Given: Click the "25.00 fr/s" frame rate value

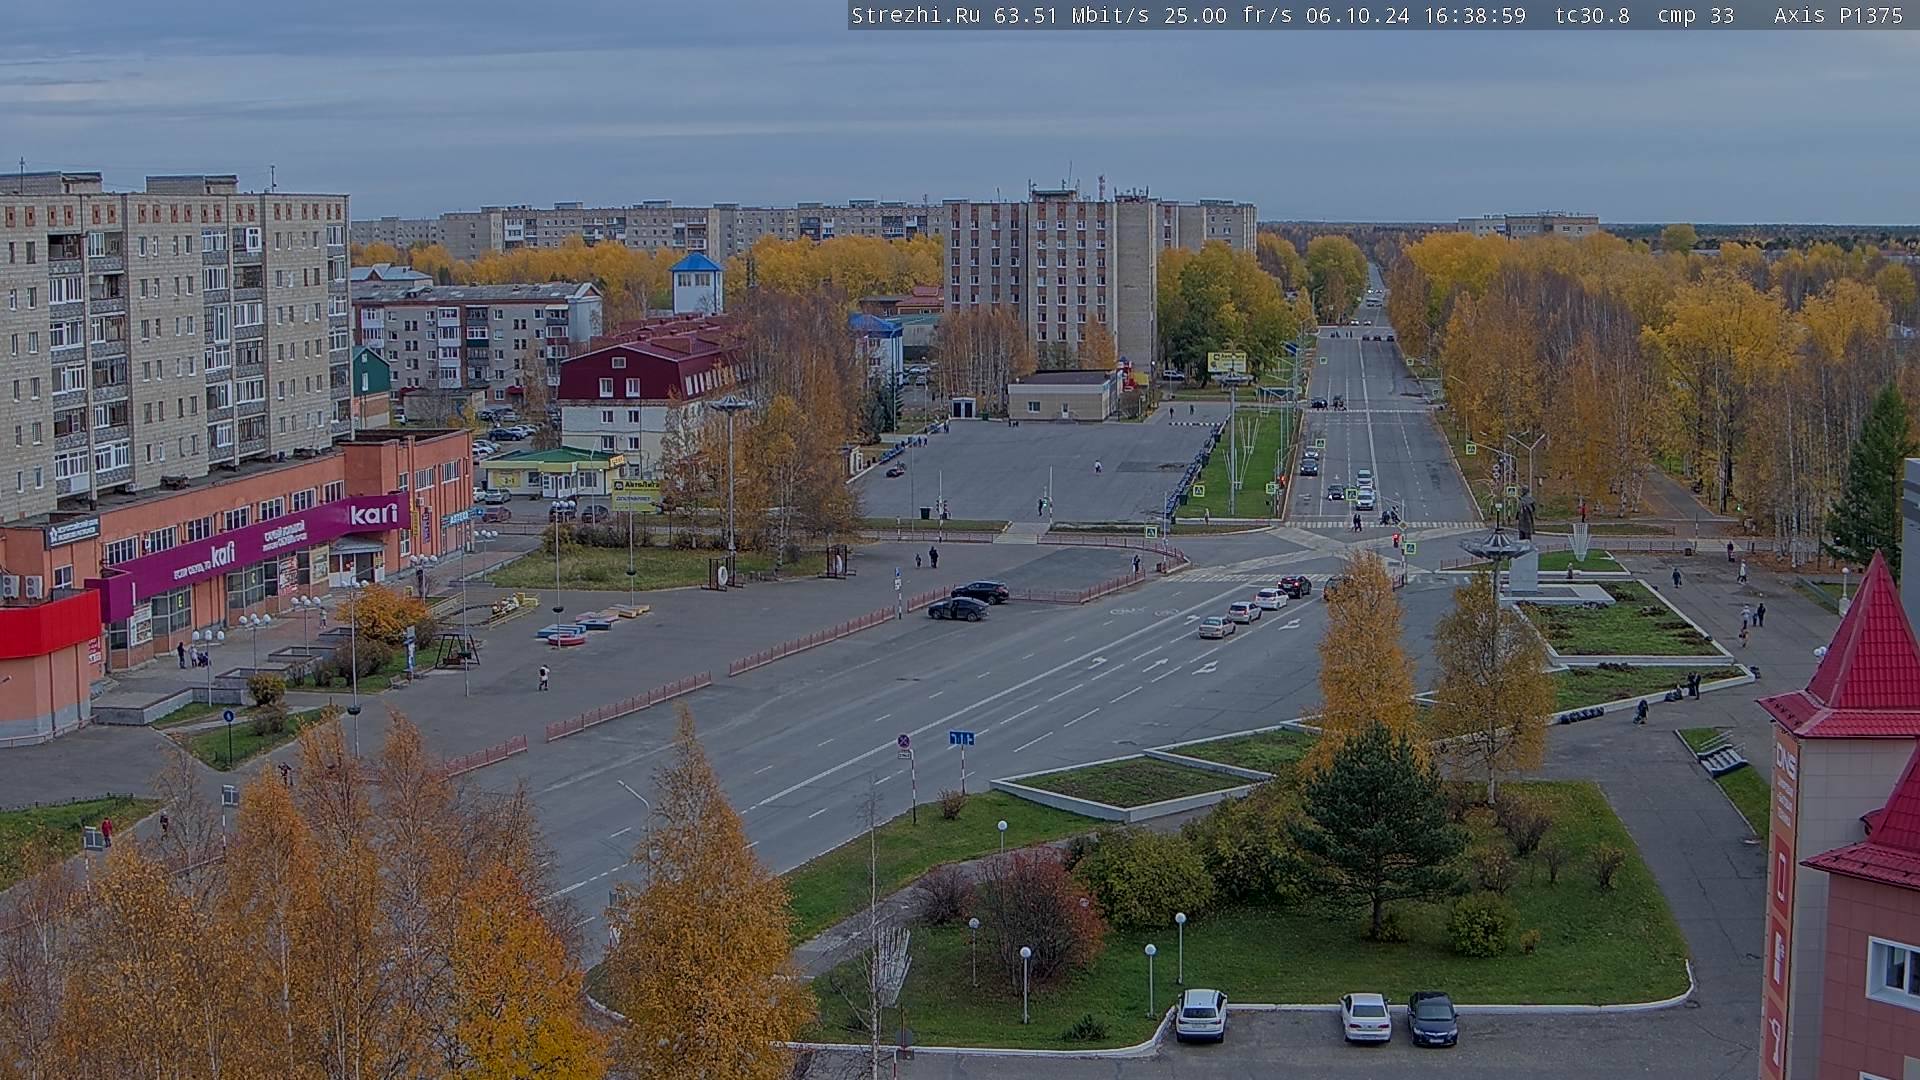Looking at the screenshot, I should click(x=1228, y=15).
